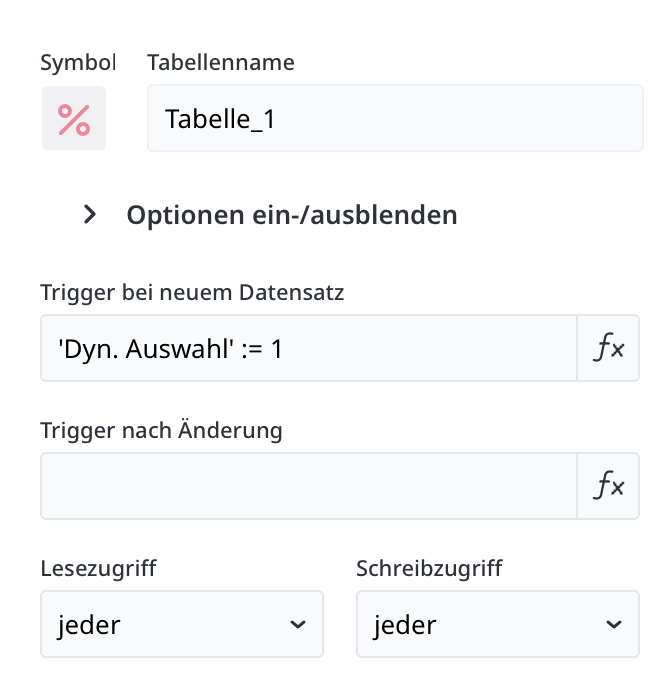The width and height of the screenshot is (672, 678).
Task: Open formula editor for new-record trigger
Action: pyautogui.click(x=609, y=348)
